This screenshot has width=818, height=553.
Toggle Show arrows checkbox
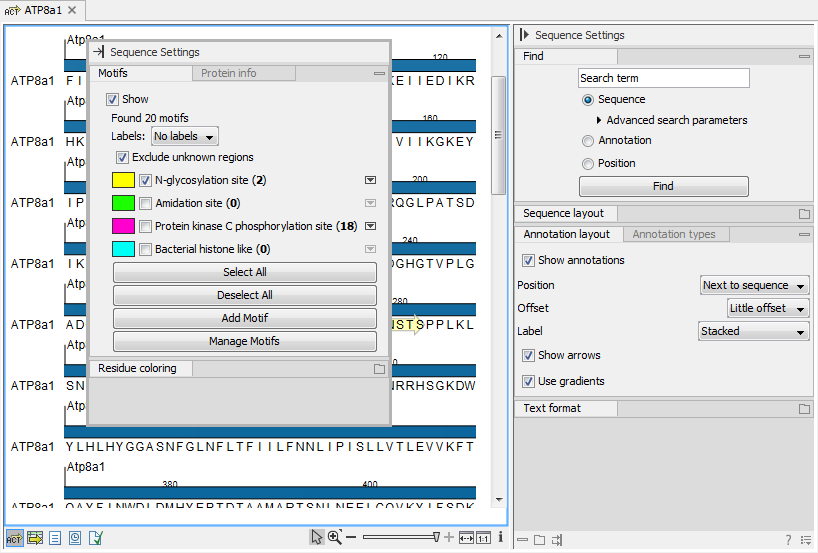point(528,355)
